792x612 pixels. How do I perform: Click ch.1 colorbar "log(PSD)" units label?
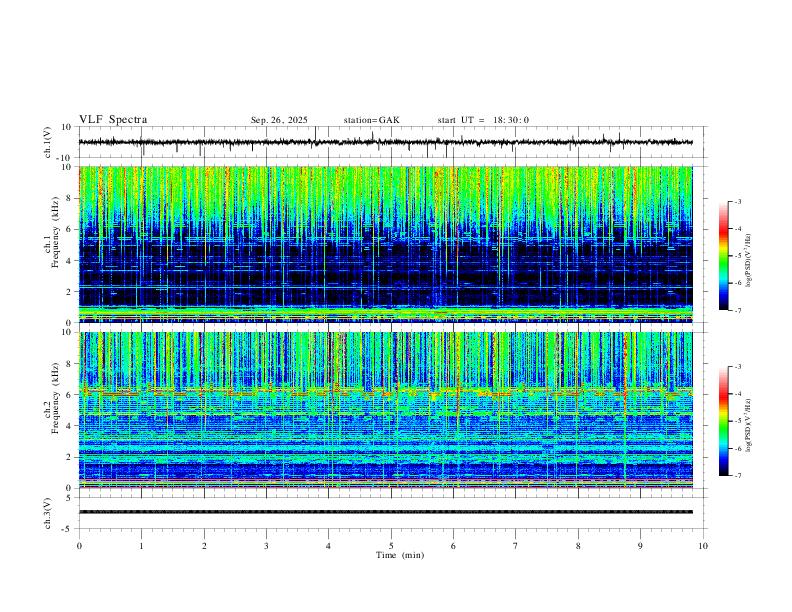click(748, 261)
